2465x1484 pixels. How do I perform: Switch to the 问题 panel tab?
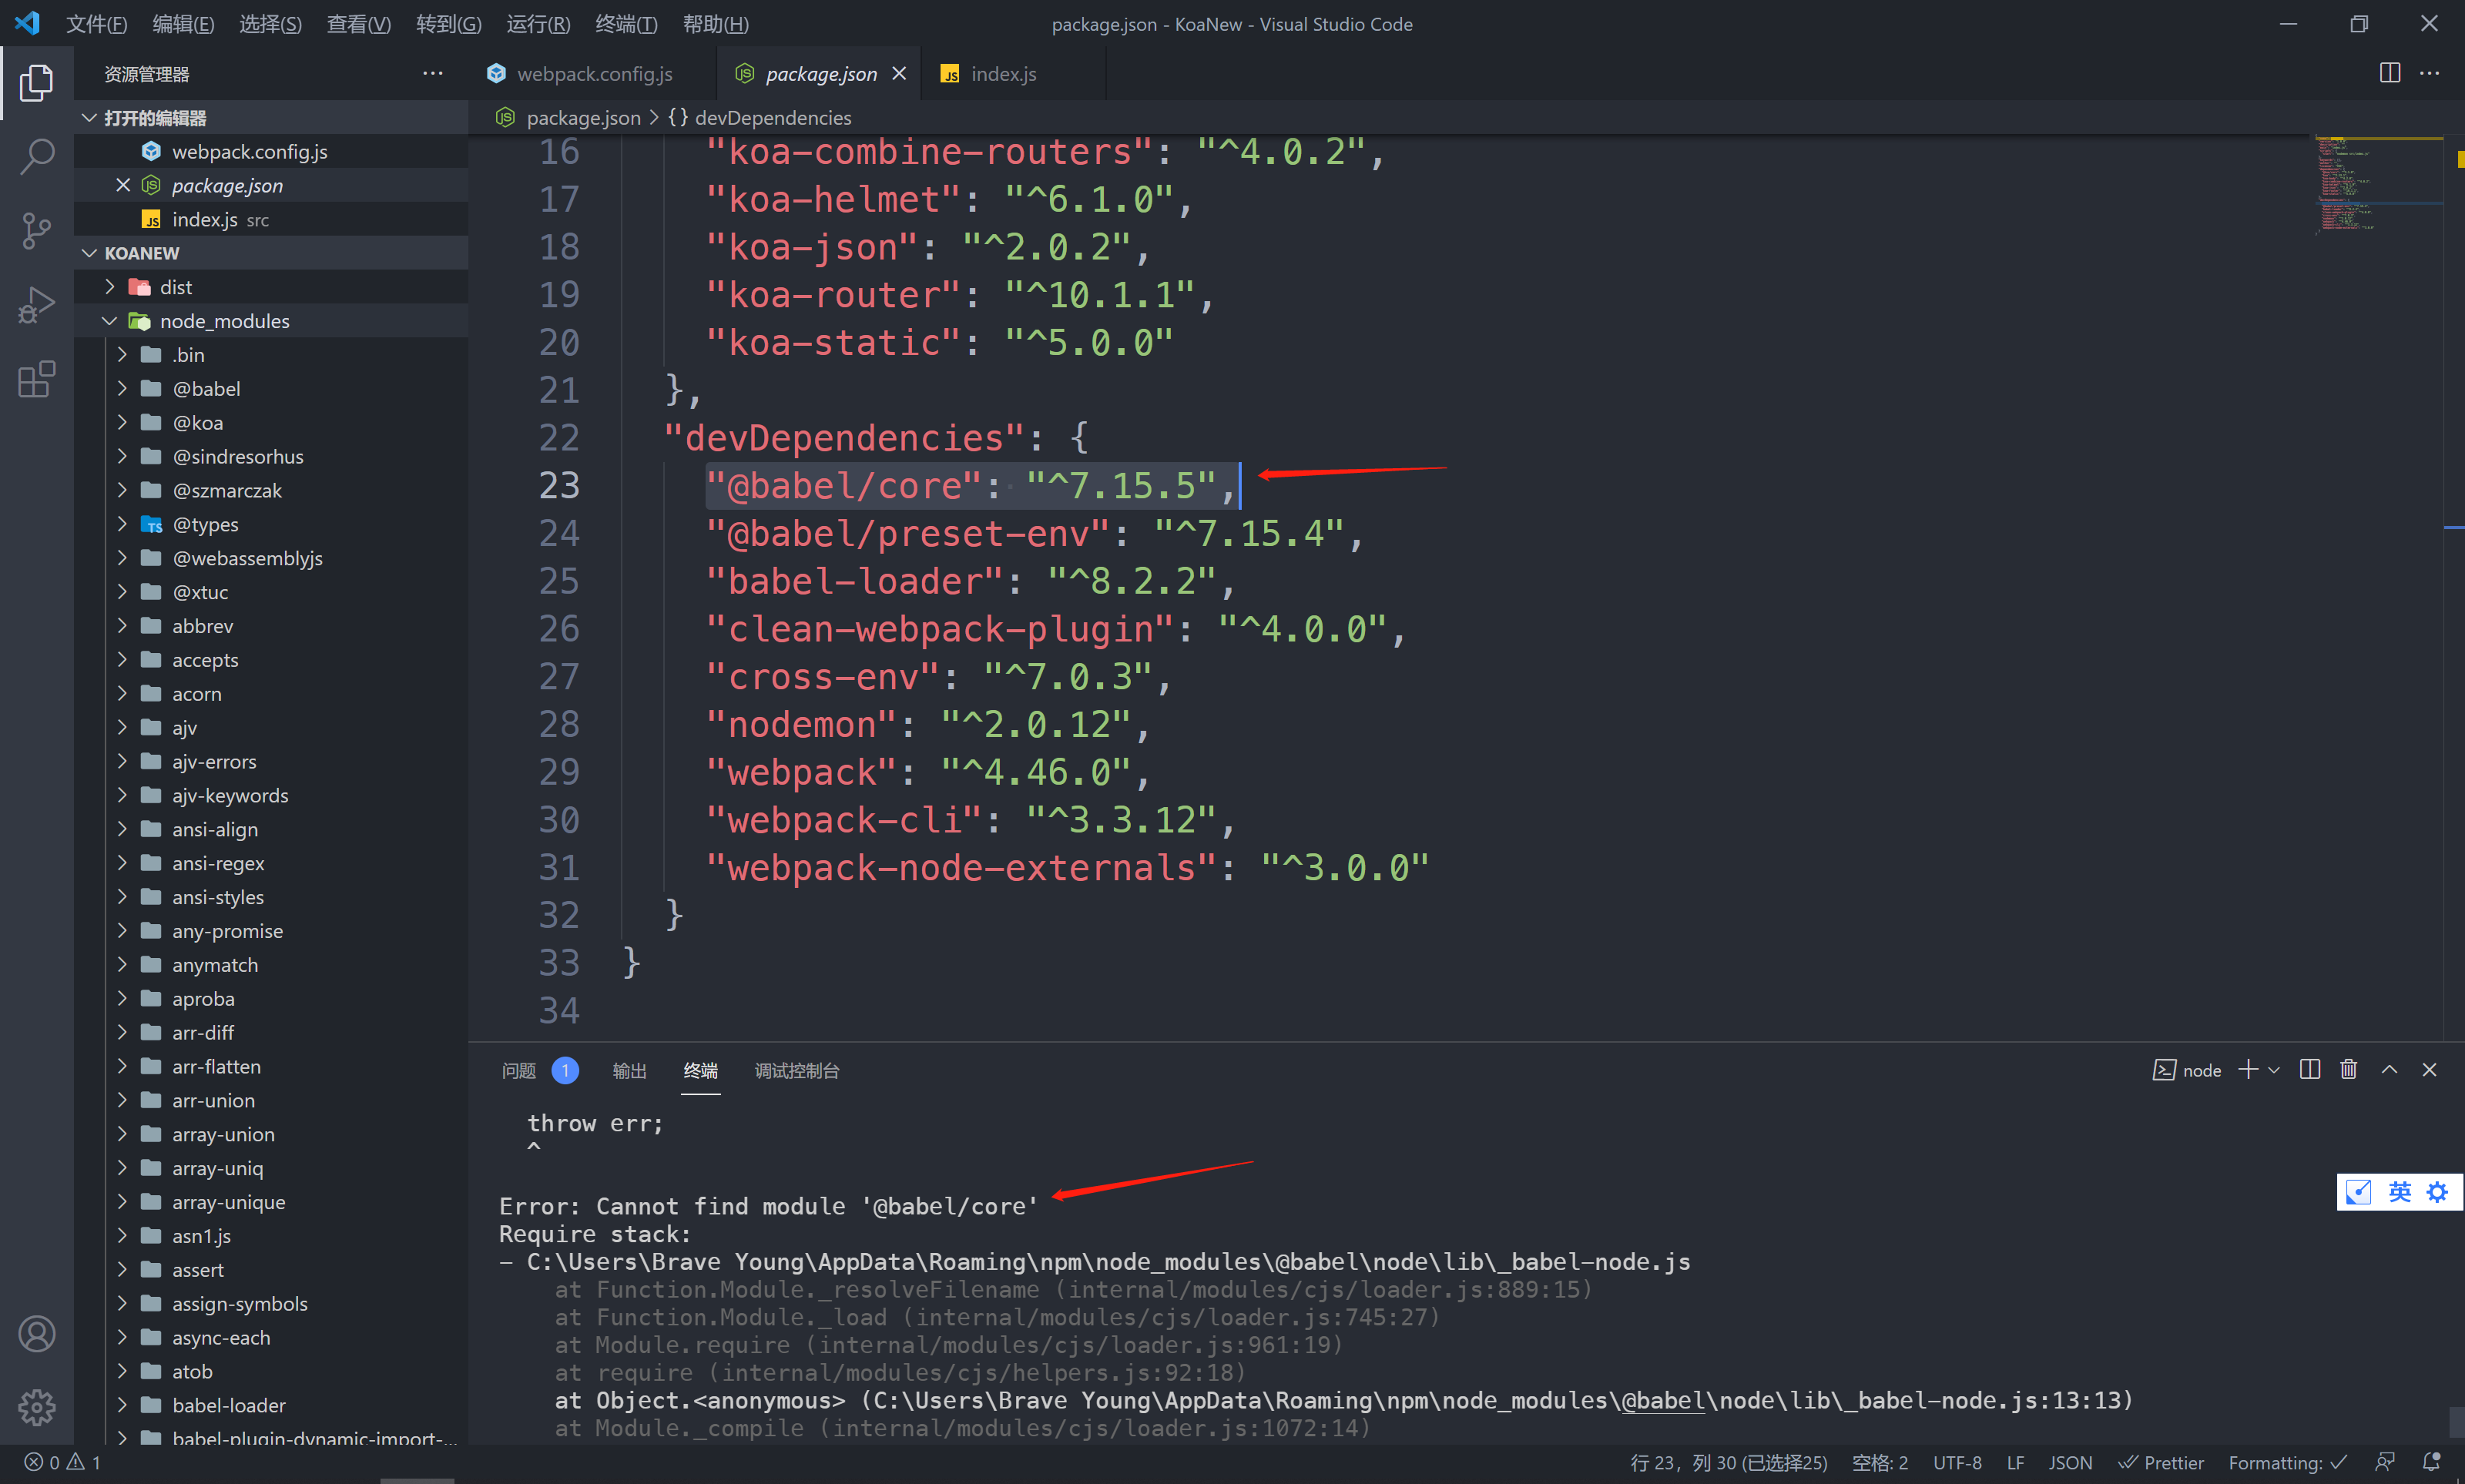point(519,1070)
